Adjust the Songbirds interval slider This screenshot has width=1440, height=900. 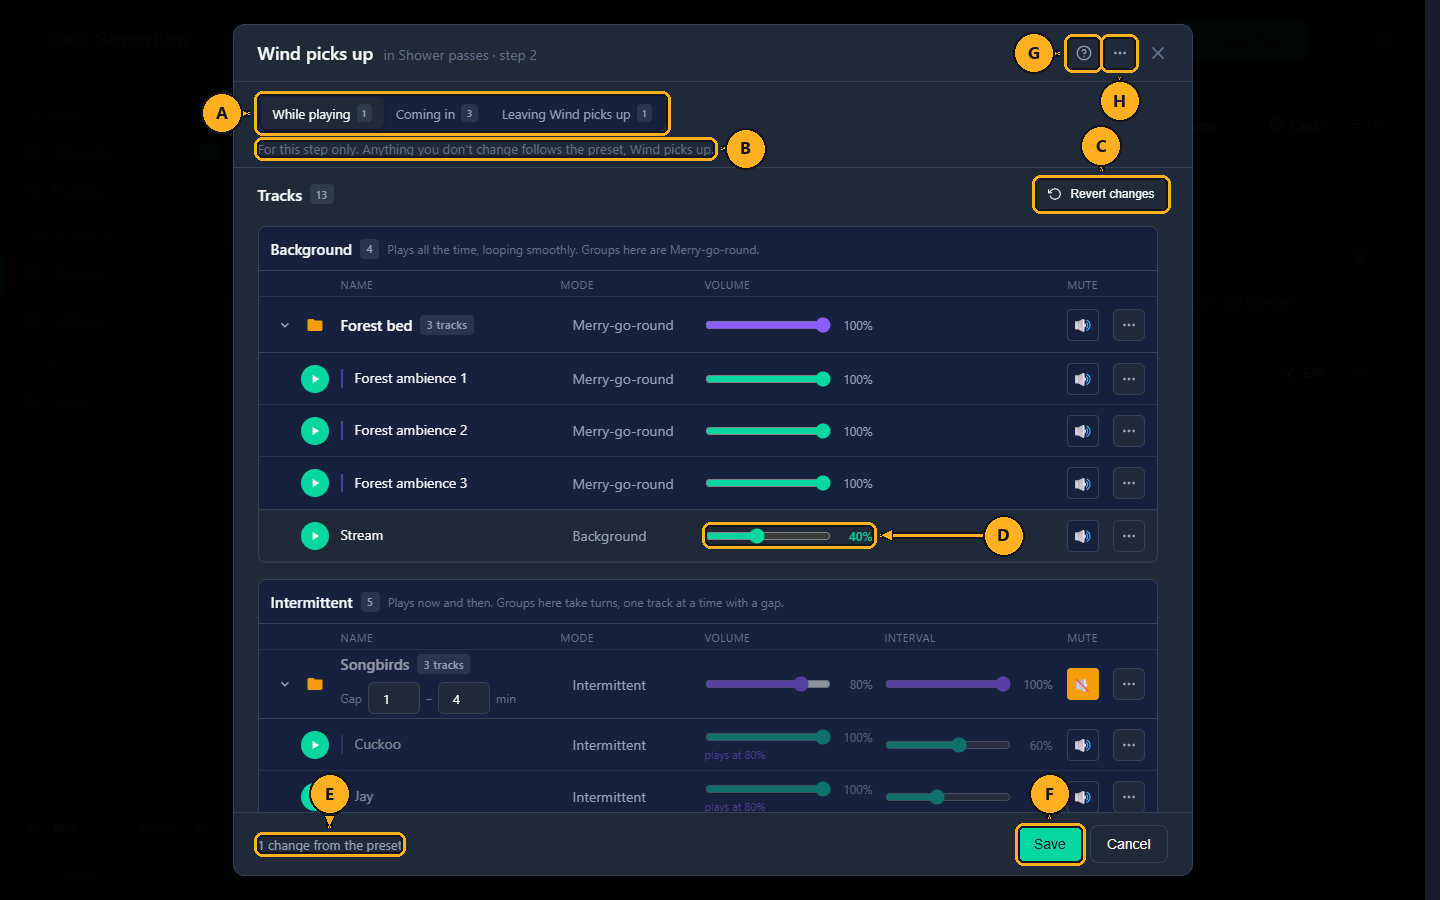tap(948, 684)
